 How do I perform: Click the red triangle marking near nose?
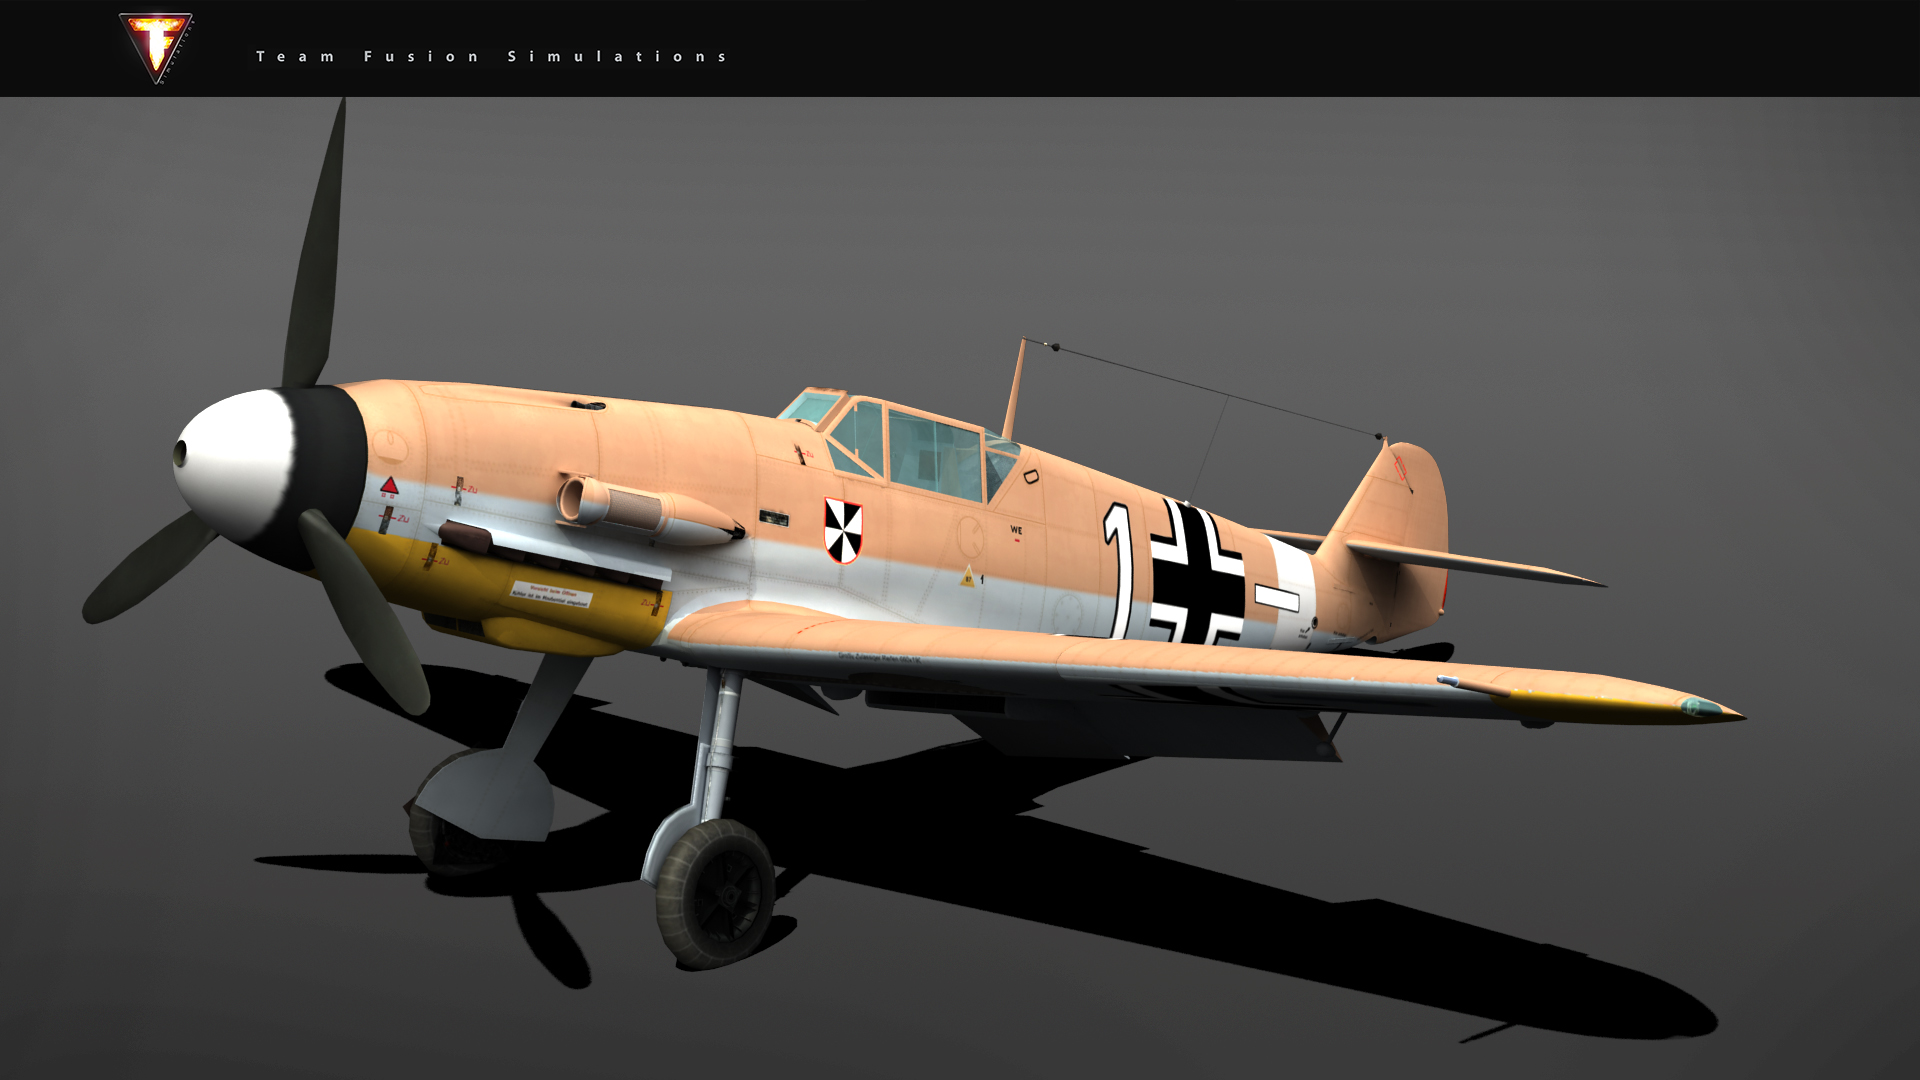click(x=389, y=487)
